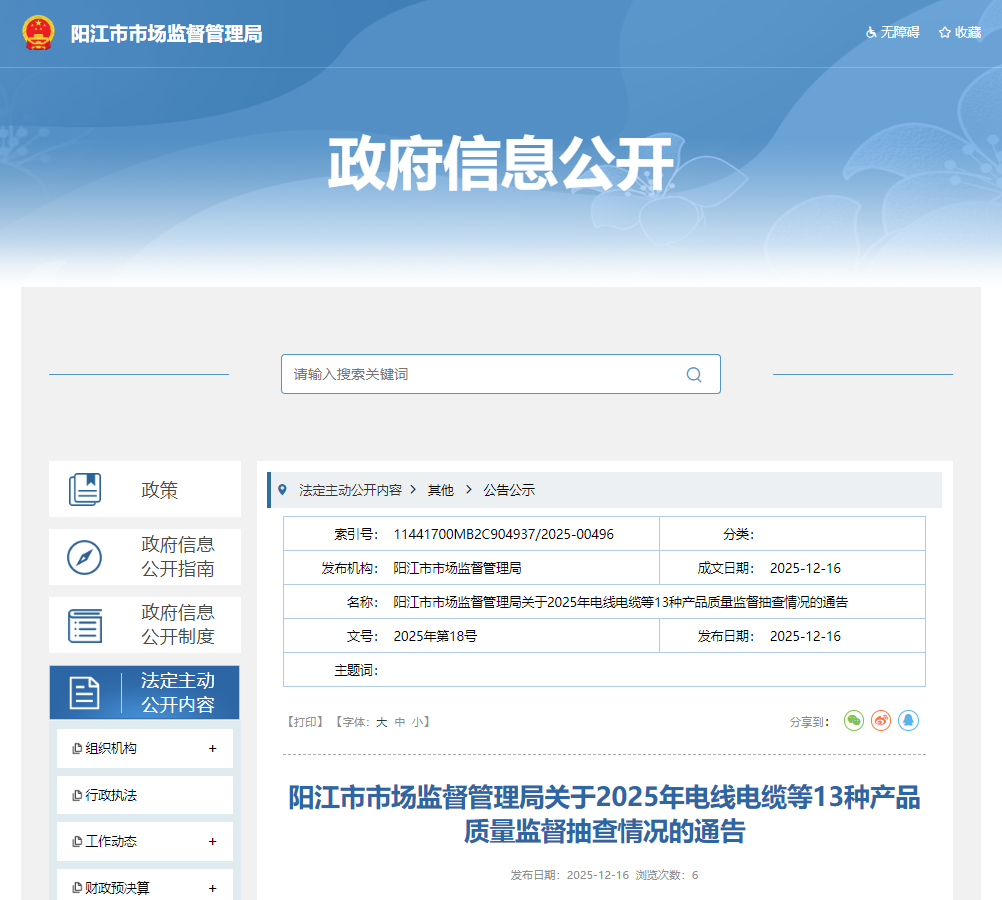Open the 行政执法 sidebar item
1002x900 pixels.
click(111, 796)
